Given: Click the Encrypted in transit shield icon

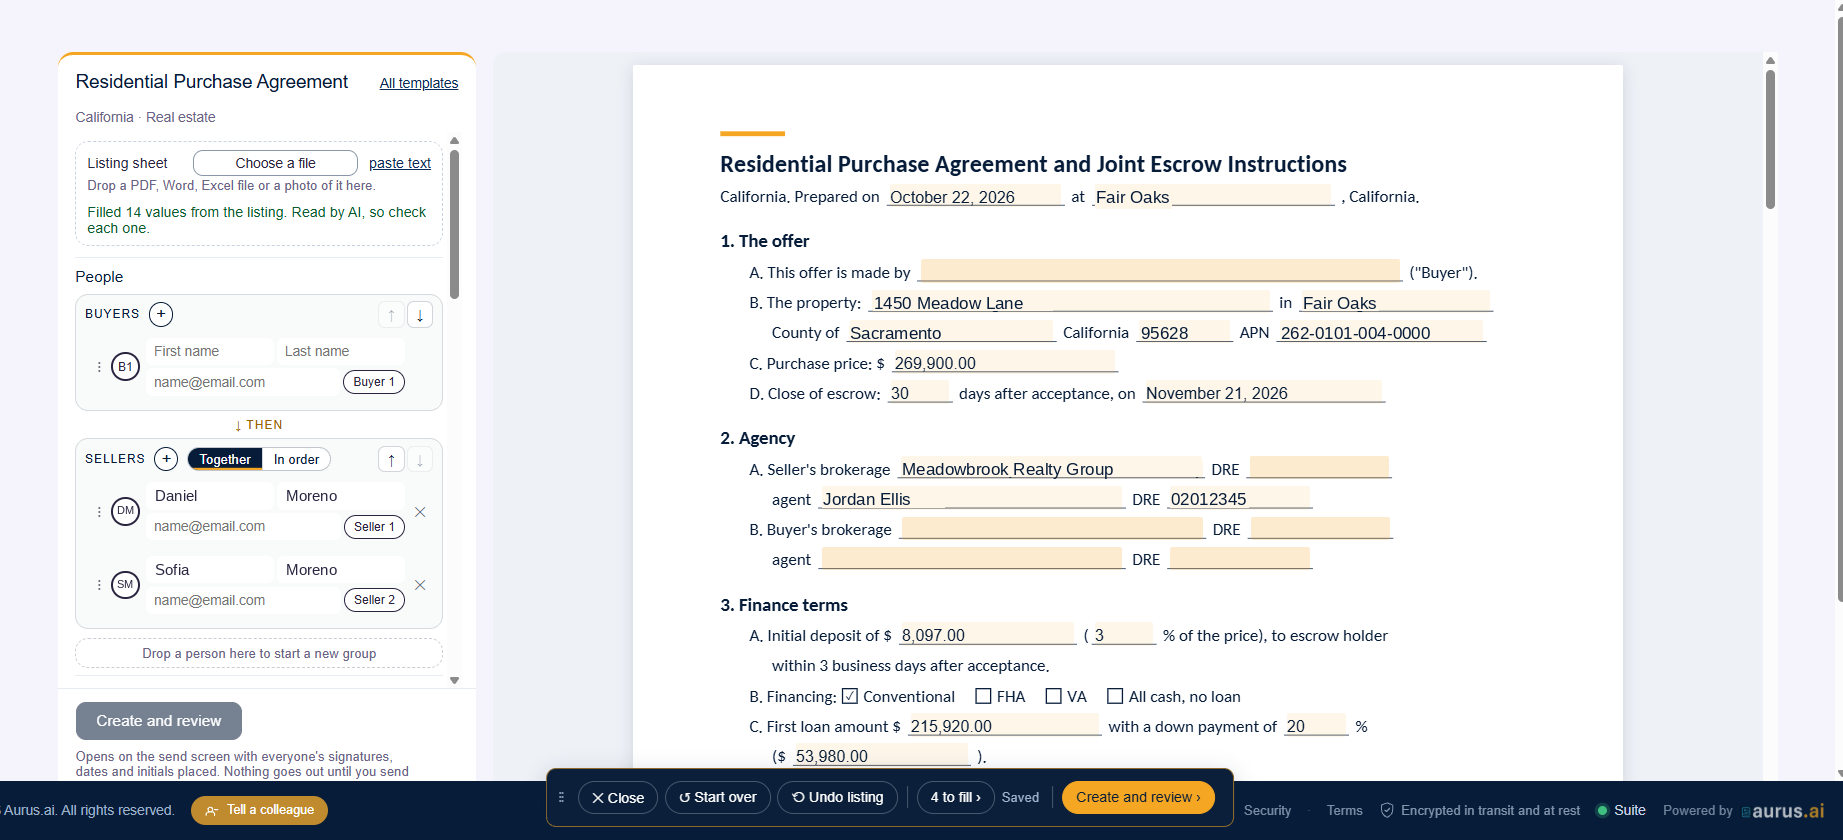Looking at the screenshot, I should (1387, 810).
